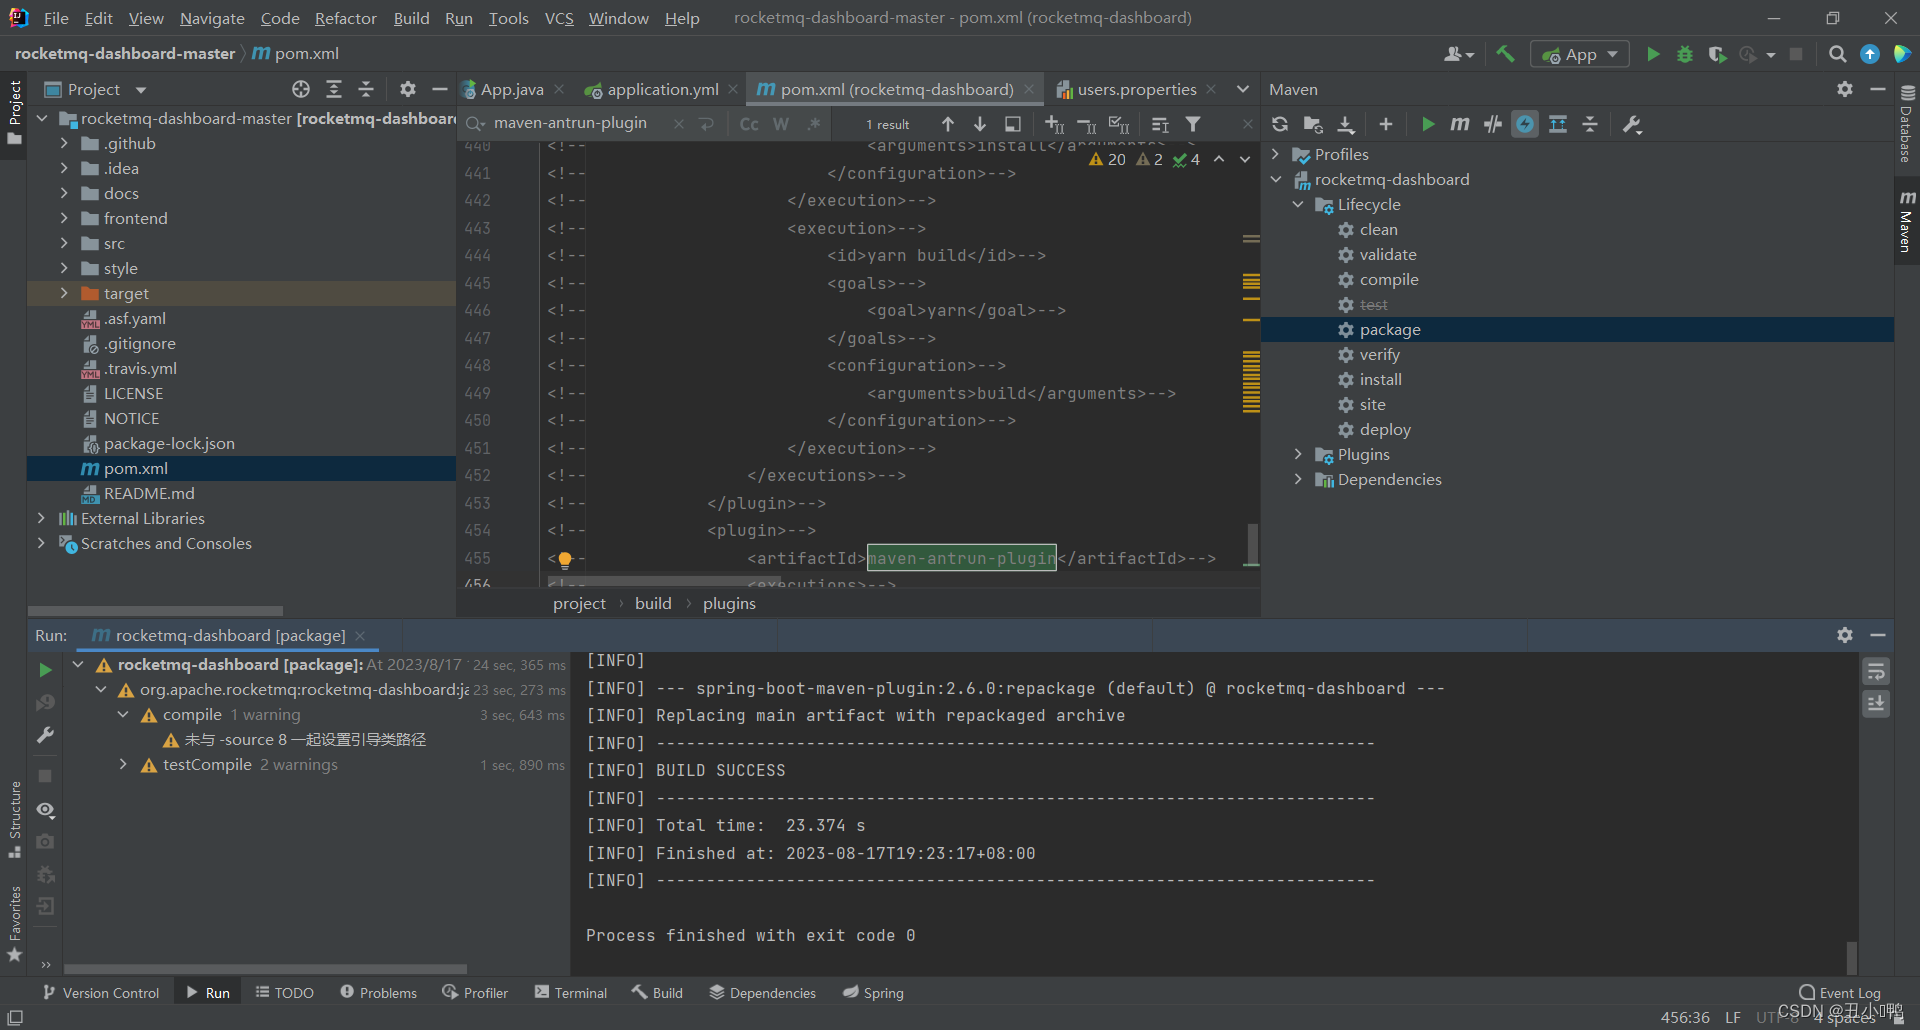Open the debug bug icon in the toolbar
This screenshot has height=1030, width=1920.
point(1685,54)
